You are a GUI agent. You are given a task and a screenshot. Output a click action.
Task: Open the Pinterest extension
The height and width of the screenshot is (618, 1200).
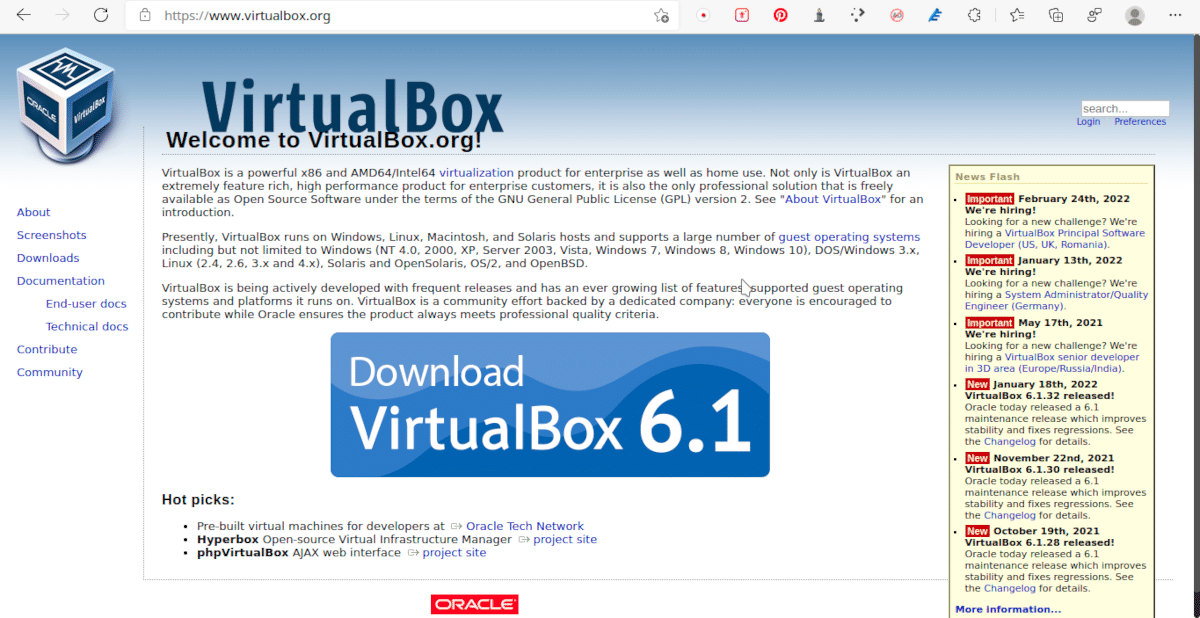point(780,15)
